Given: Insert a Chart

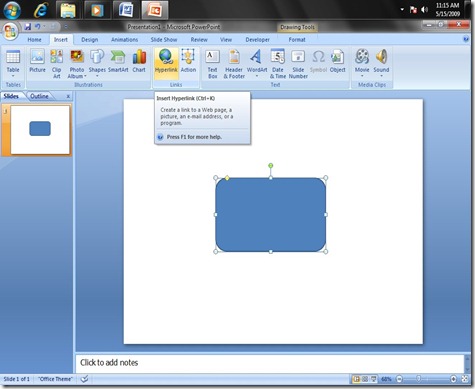Looking at the screenshot, I should click(139, 61).
